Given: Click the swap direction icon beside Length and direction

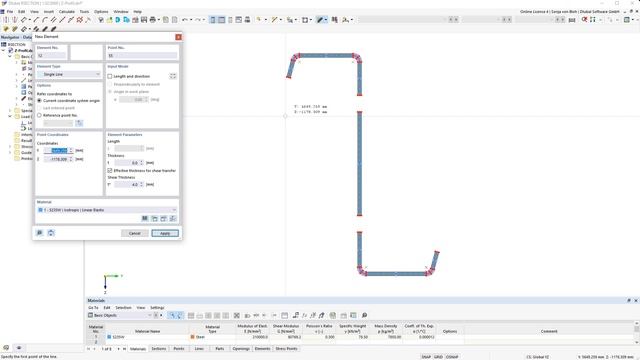Looking at the screenshot, I should (173, 76).
